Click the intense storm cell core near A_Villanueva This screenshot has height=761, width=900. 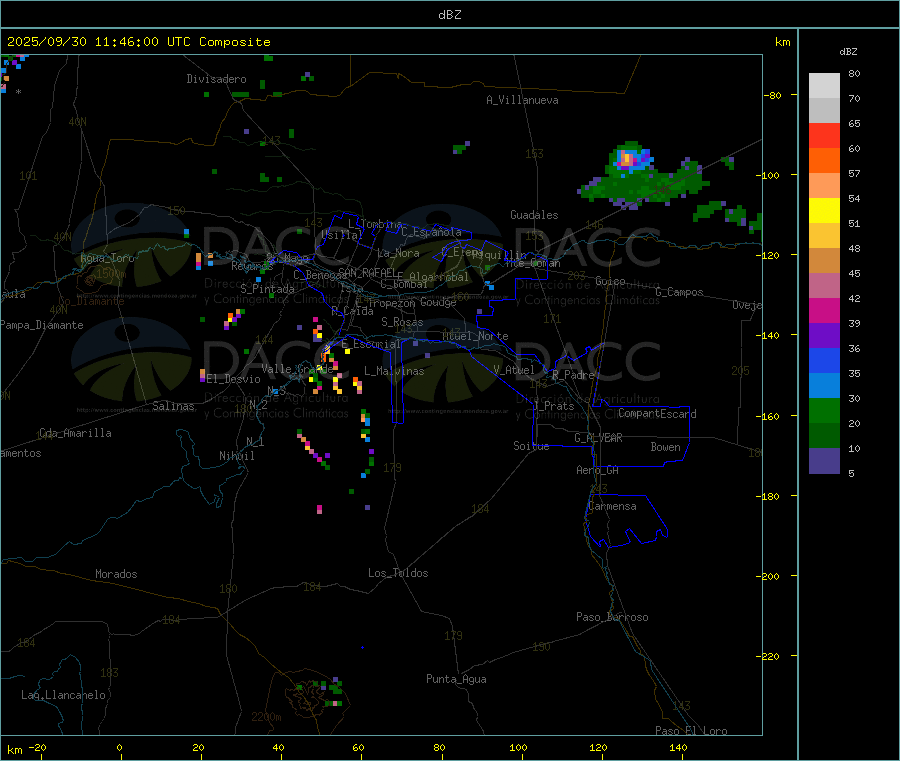(x=629, y=159)
